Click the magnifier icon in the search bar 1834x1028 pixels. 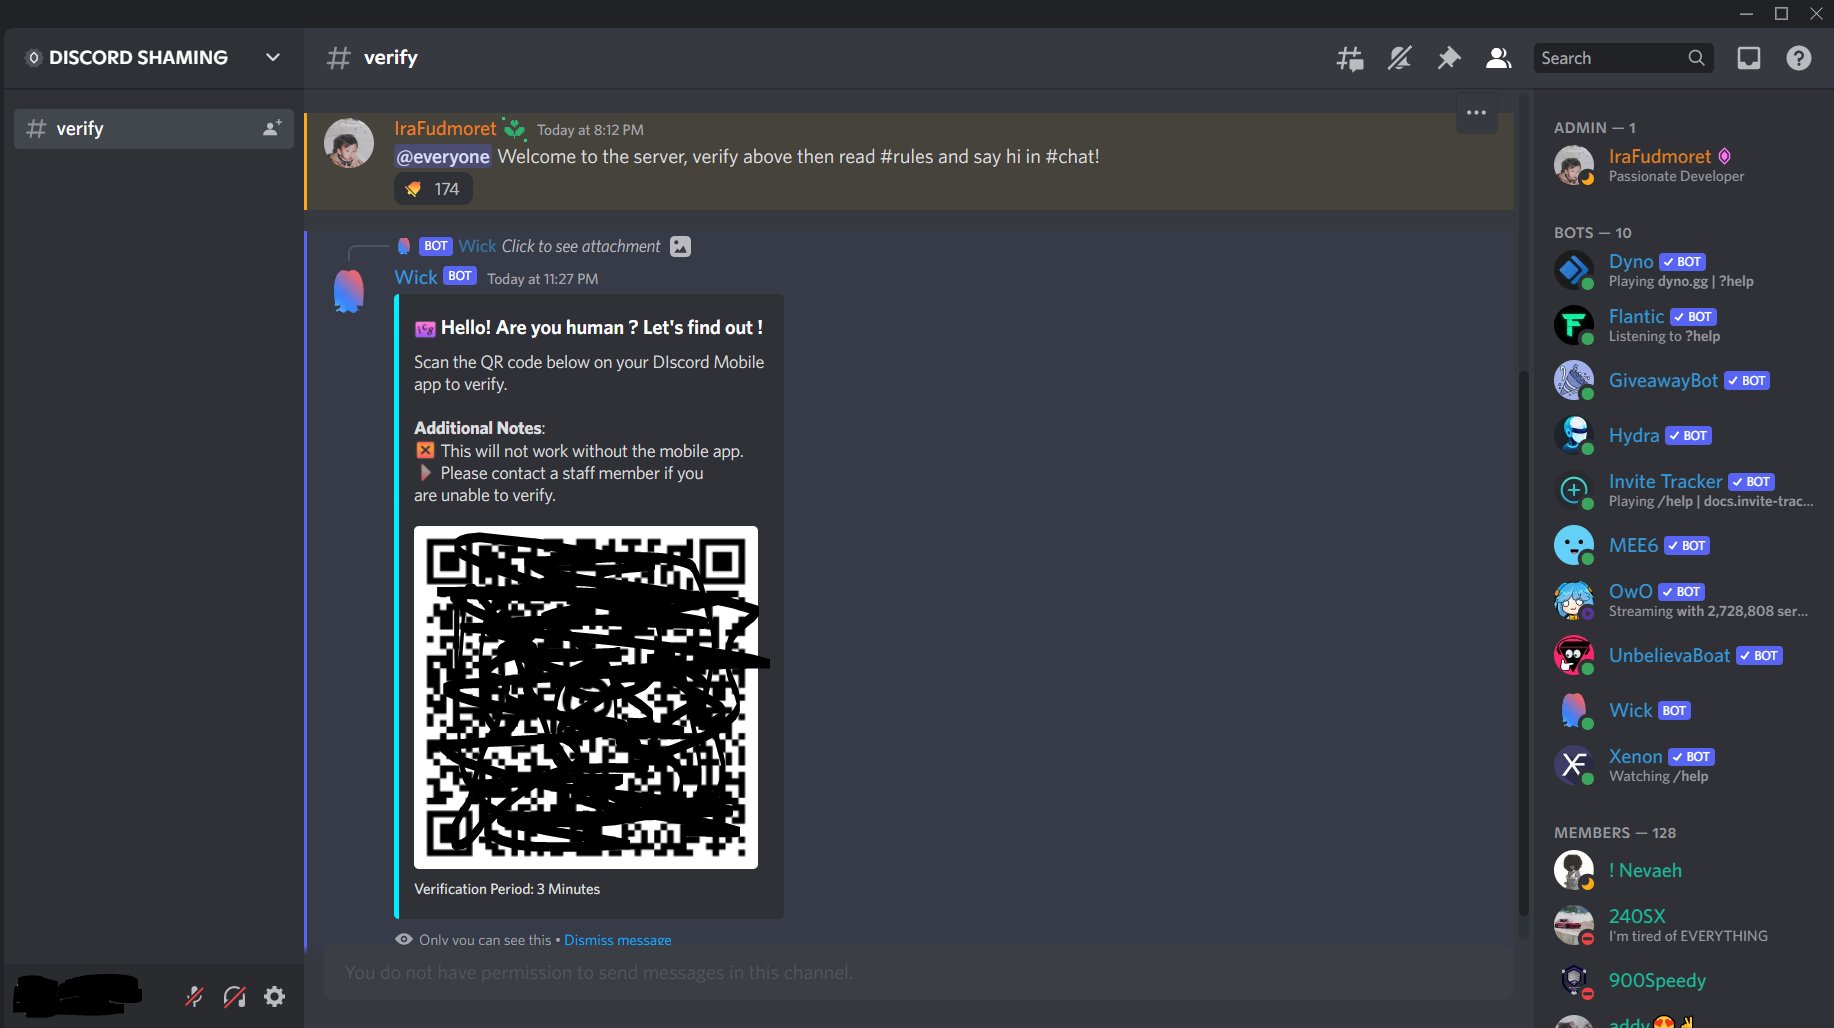1696,57
